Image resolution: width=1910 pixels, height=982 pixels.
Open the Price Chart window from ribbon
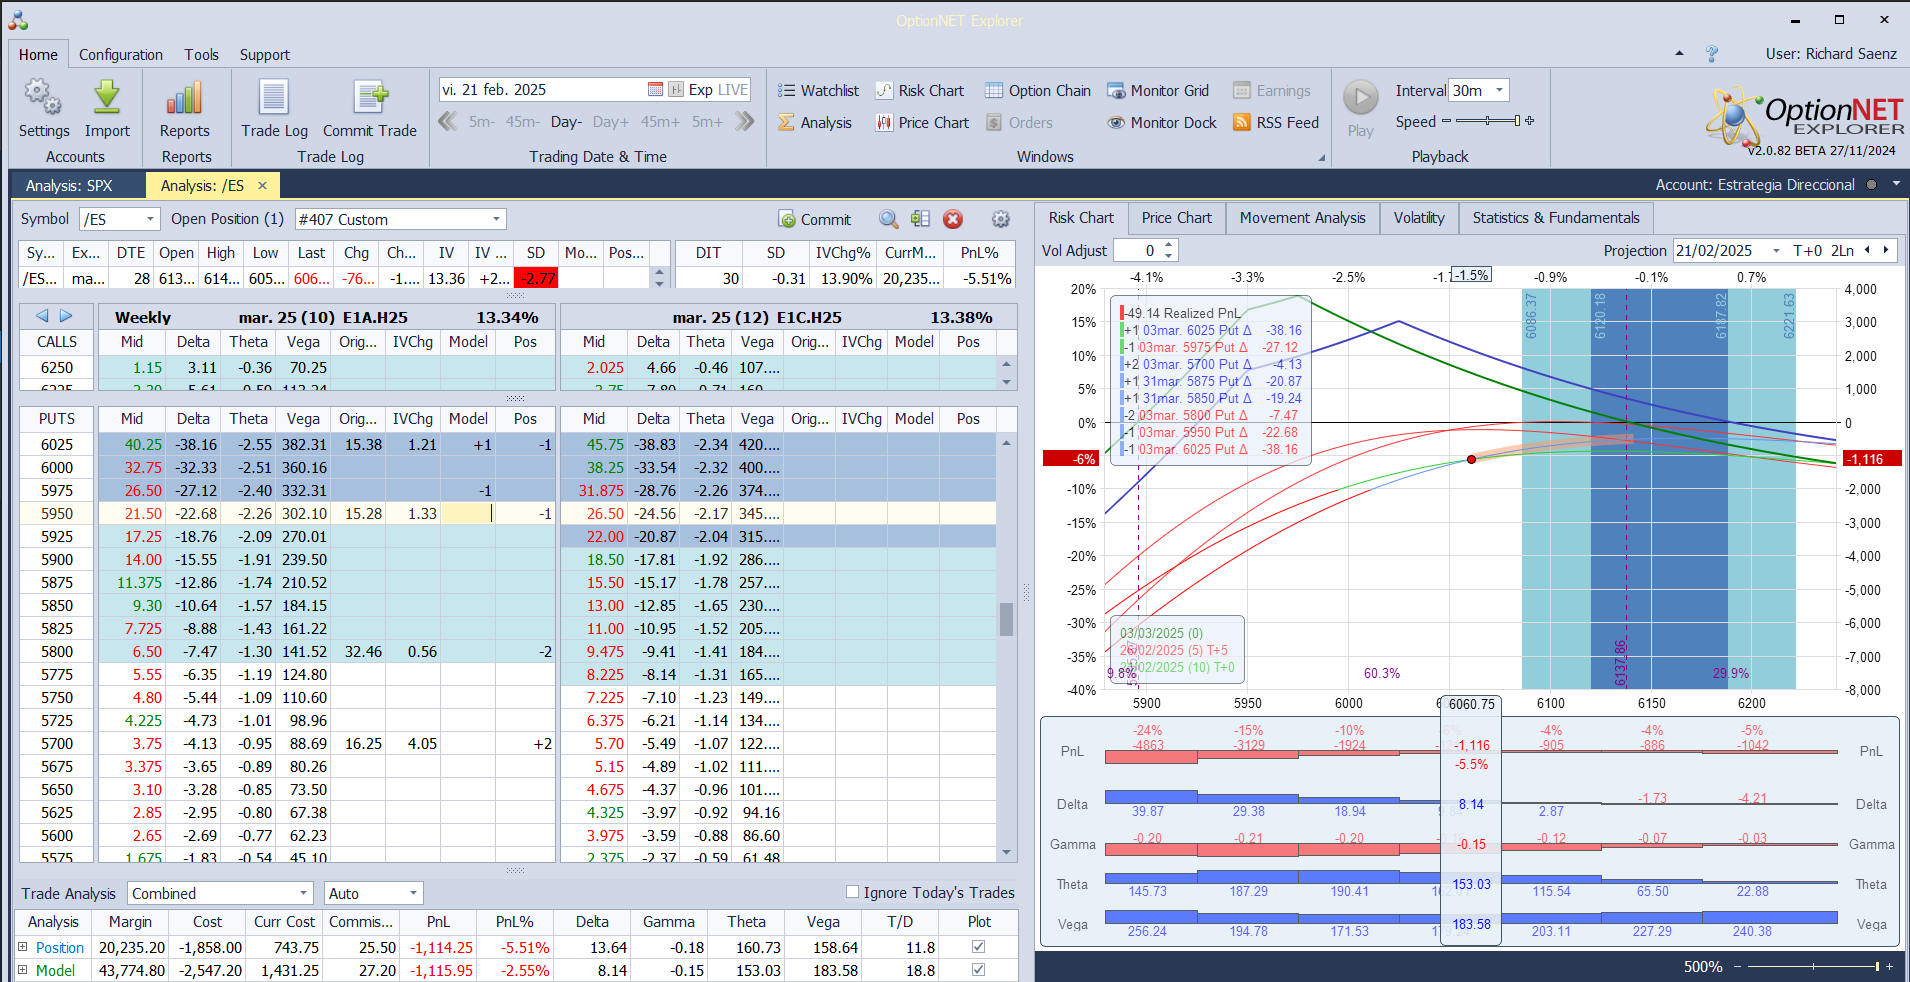[x=922, y=123]
